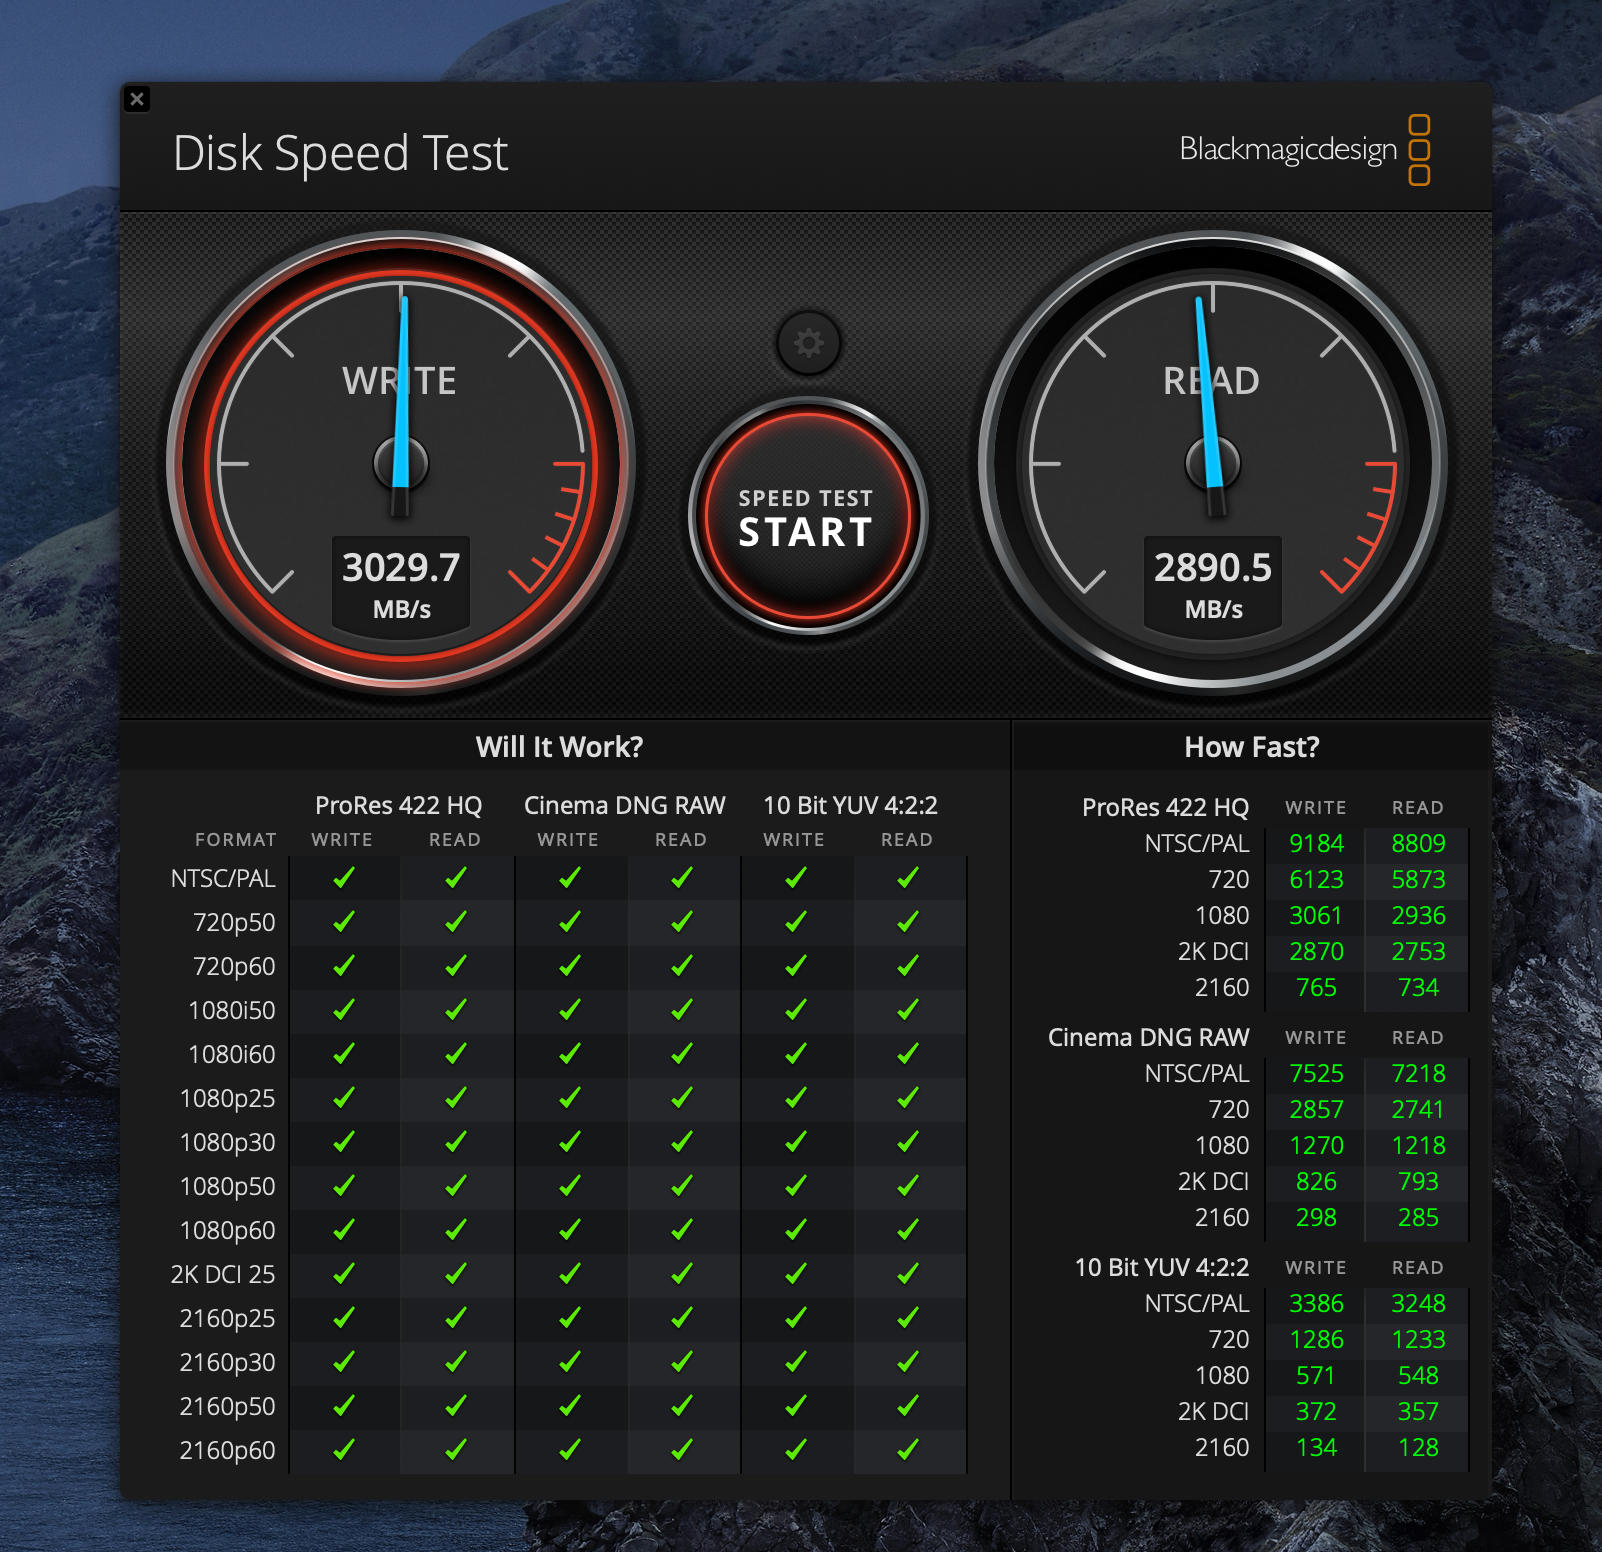The height and width of the screenshot is (1552, 1602).
Task: Click the value 8809 in How Fast
Action: pos(1418,844)
